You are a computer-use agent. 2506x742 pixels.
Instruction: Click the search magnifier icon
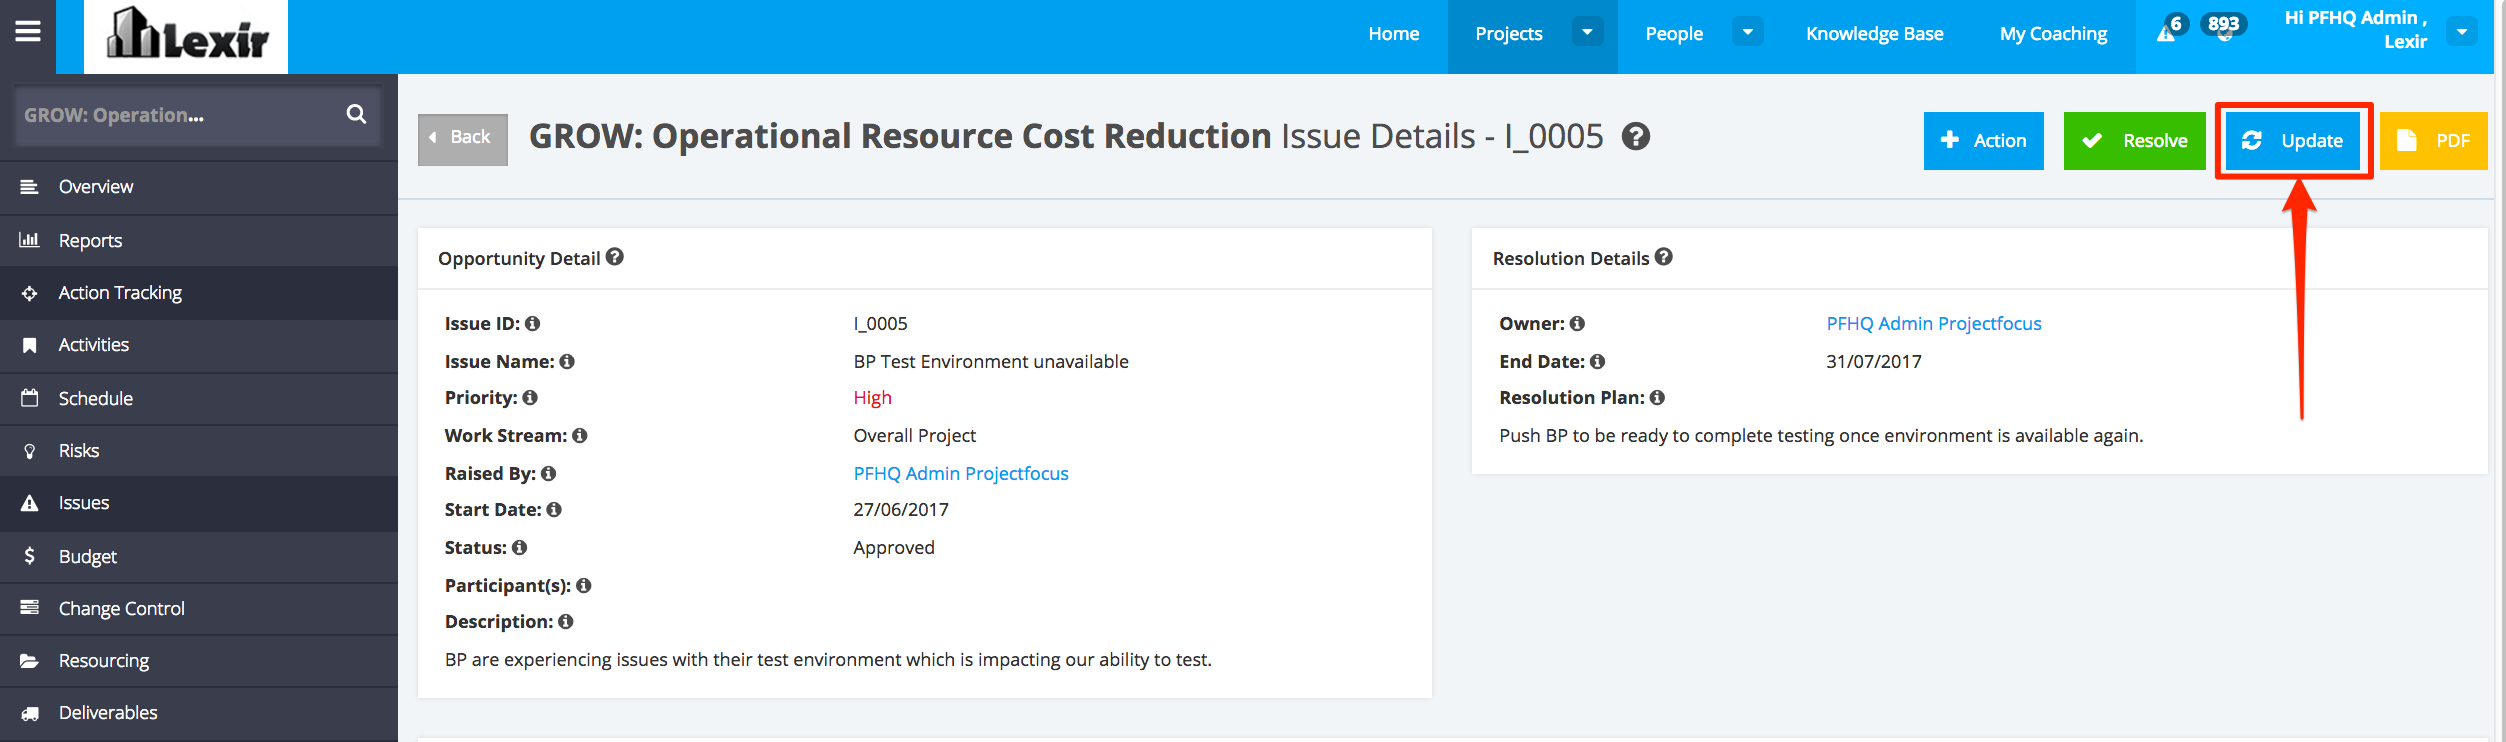tap(356, 114)
